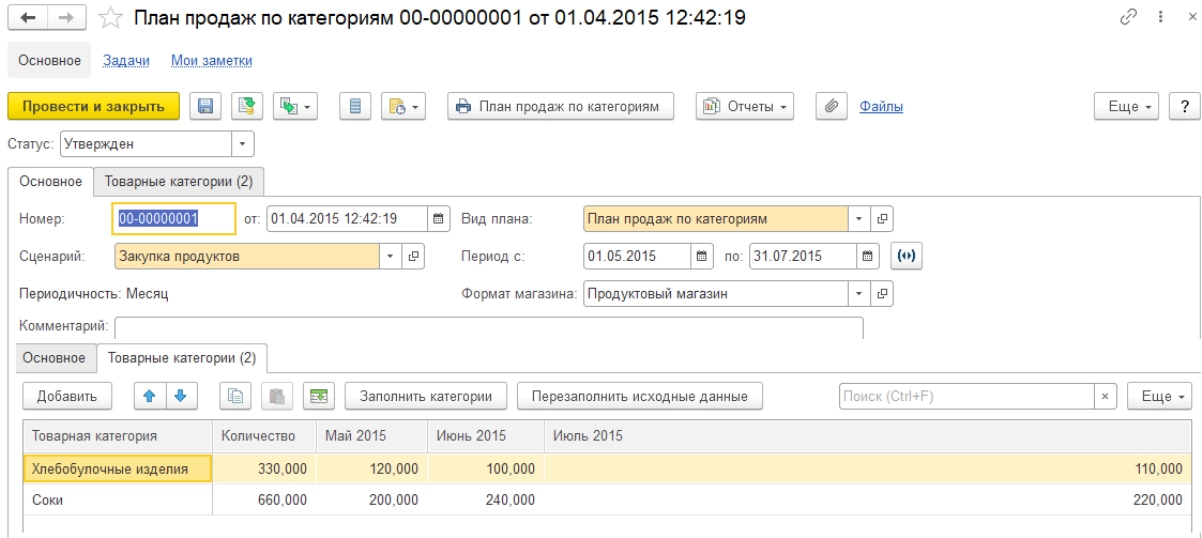The height and width of the screenshot is (538, 1202).
Task: Click Перезаполнить исходные данные
Action: pos(641,396)
